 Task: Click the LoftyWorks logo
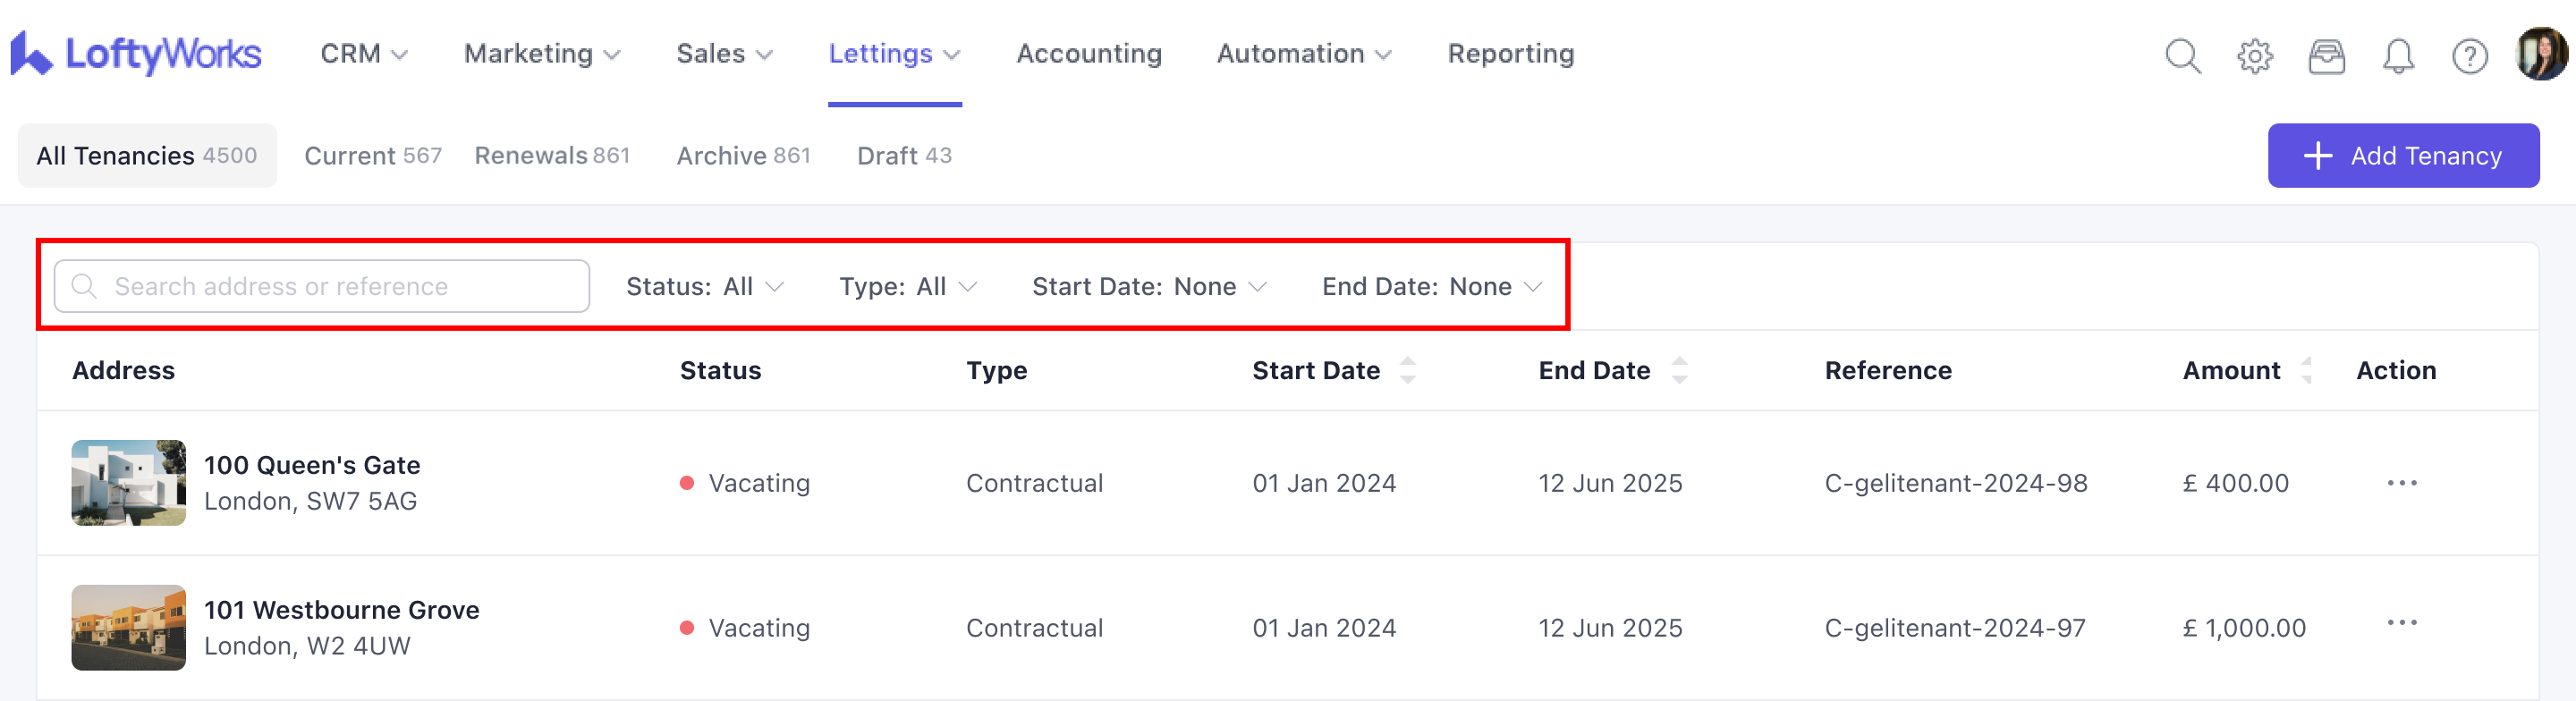[x=136, y=54]
